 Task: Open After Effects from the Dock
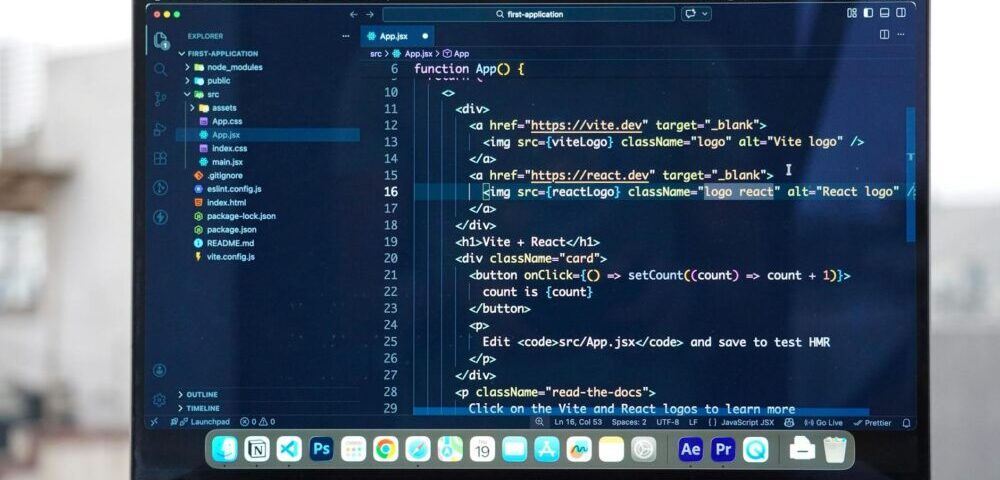(691, 449)
